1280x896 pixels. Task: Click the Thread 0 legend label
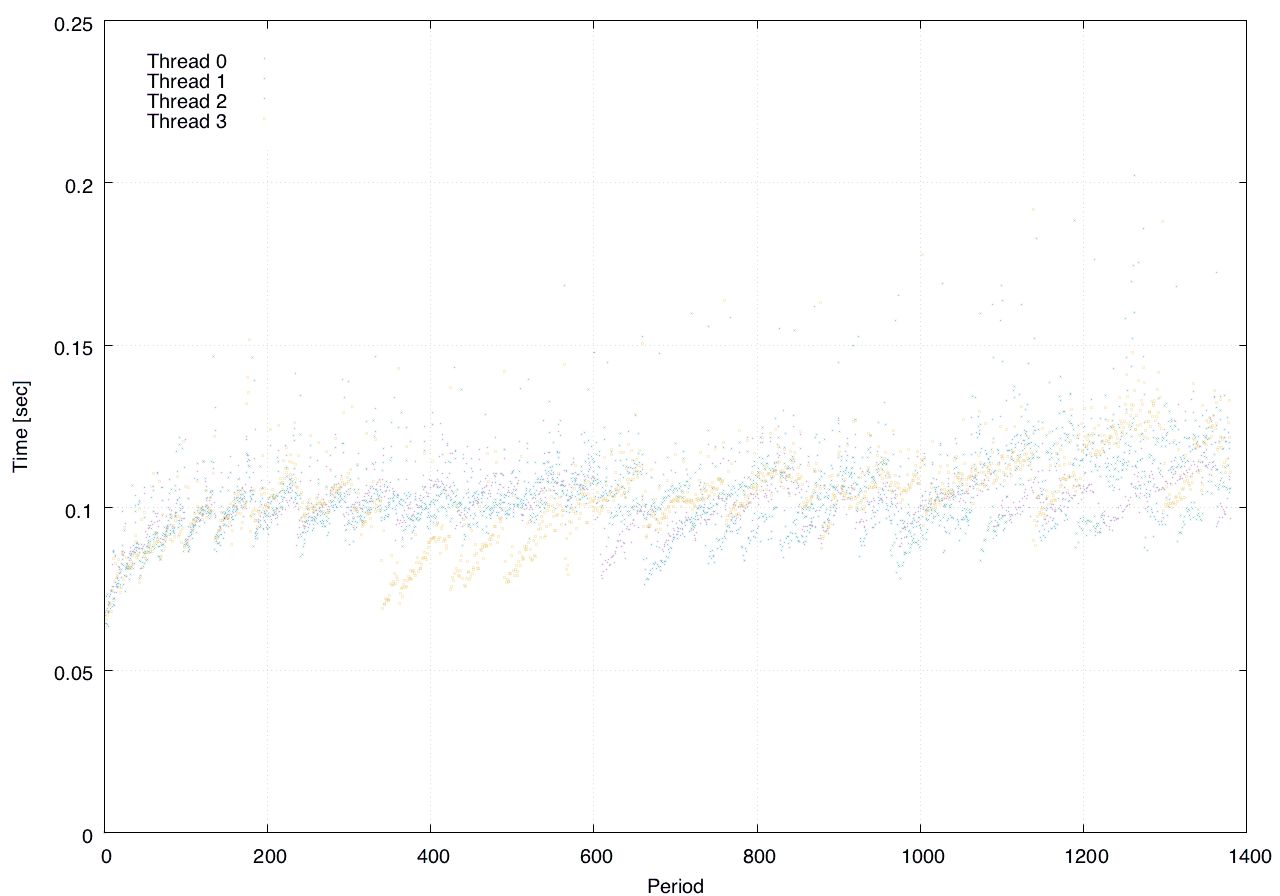coord(187,61)
